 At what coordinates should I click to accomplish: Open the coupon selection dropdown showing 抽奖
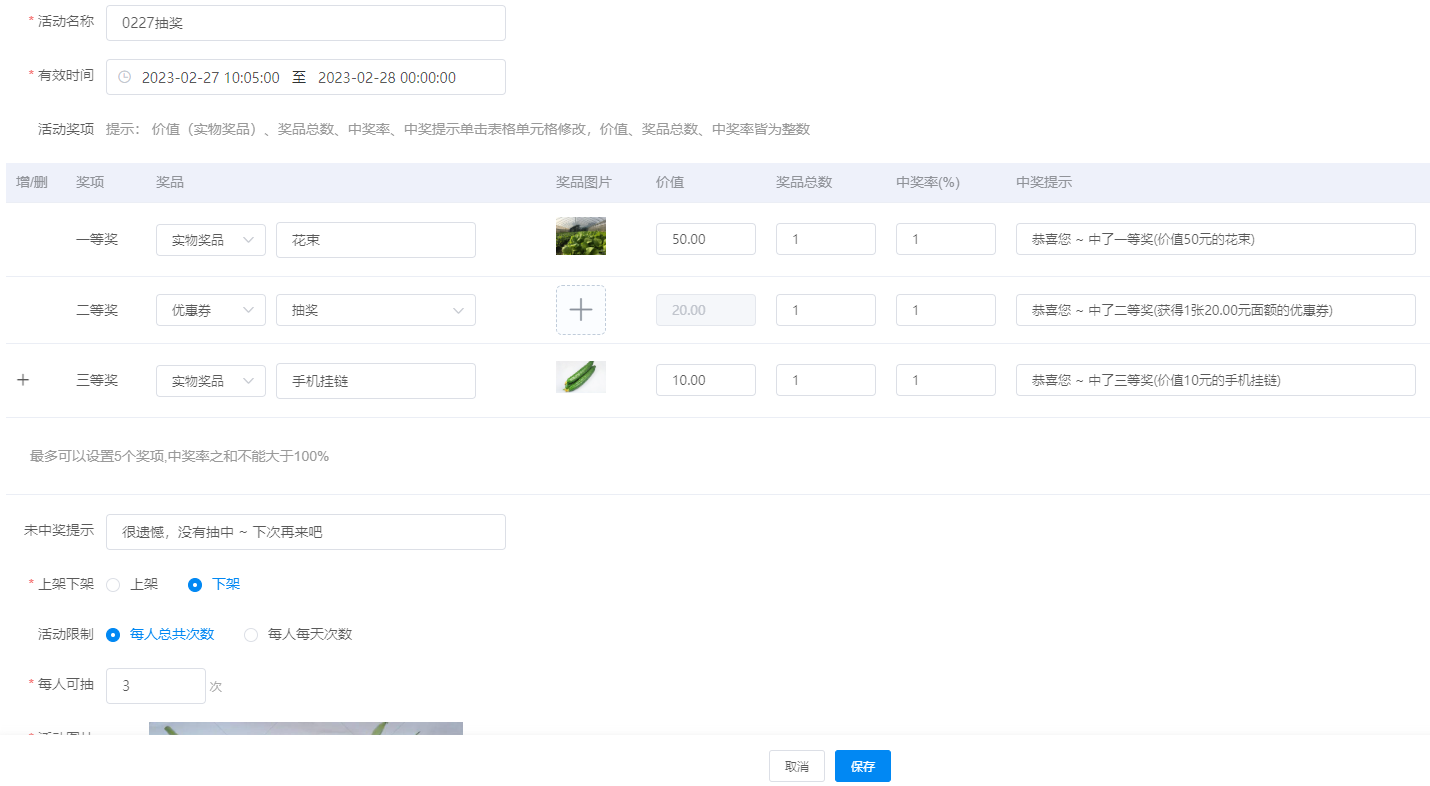(x=375, y=310)
